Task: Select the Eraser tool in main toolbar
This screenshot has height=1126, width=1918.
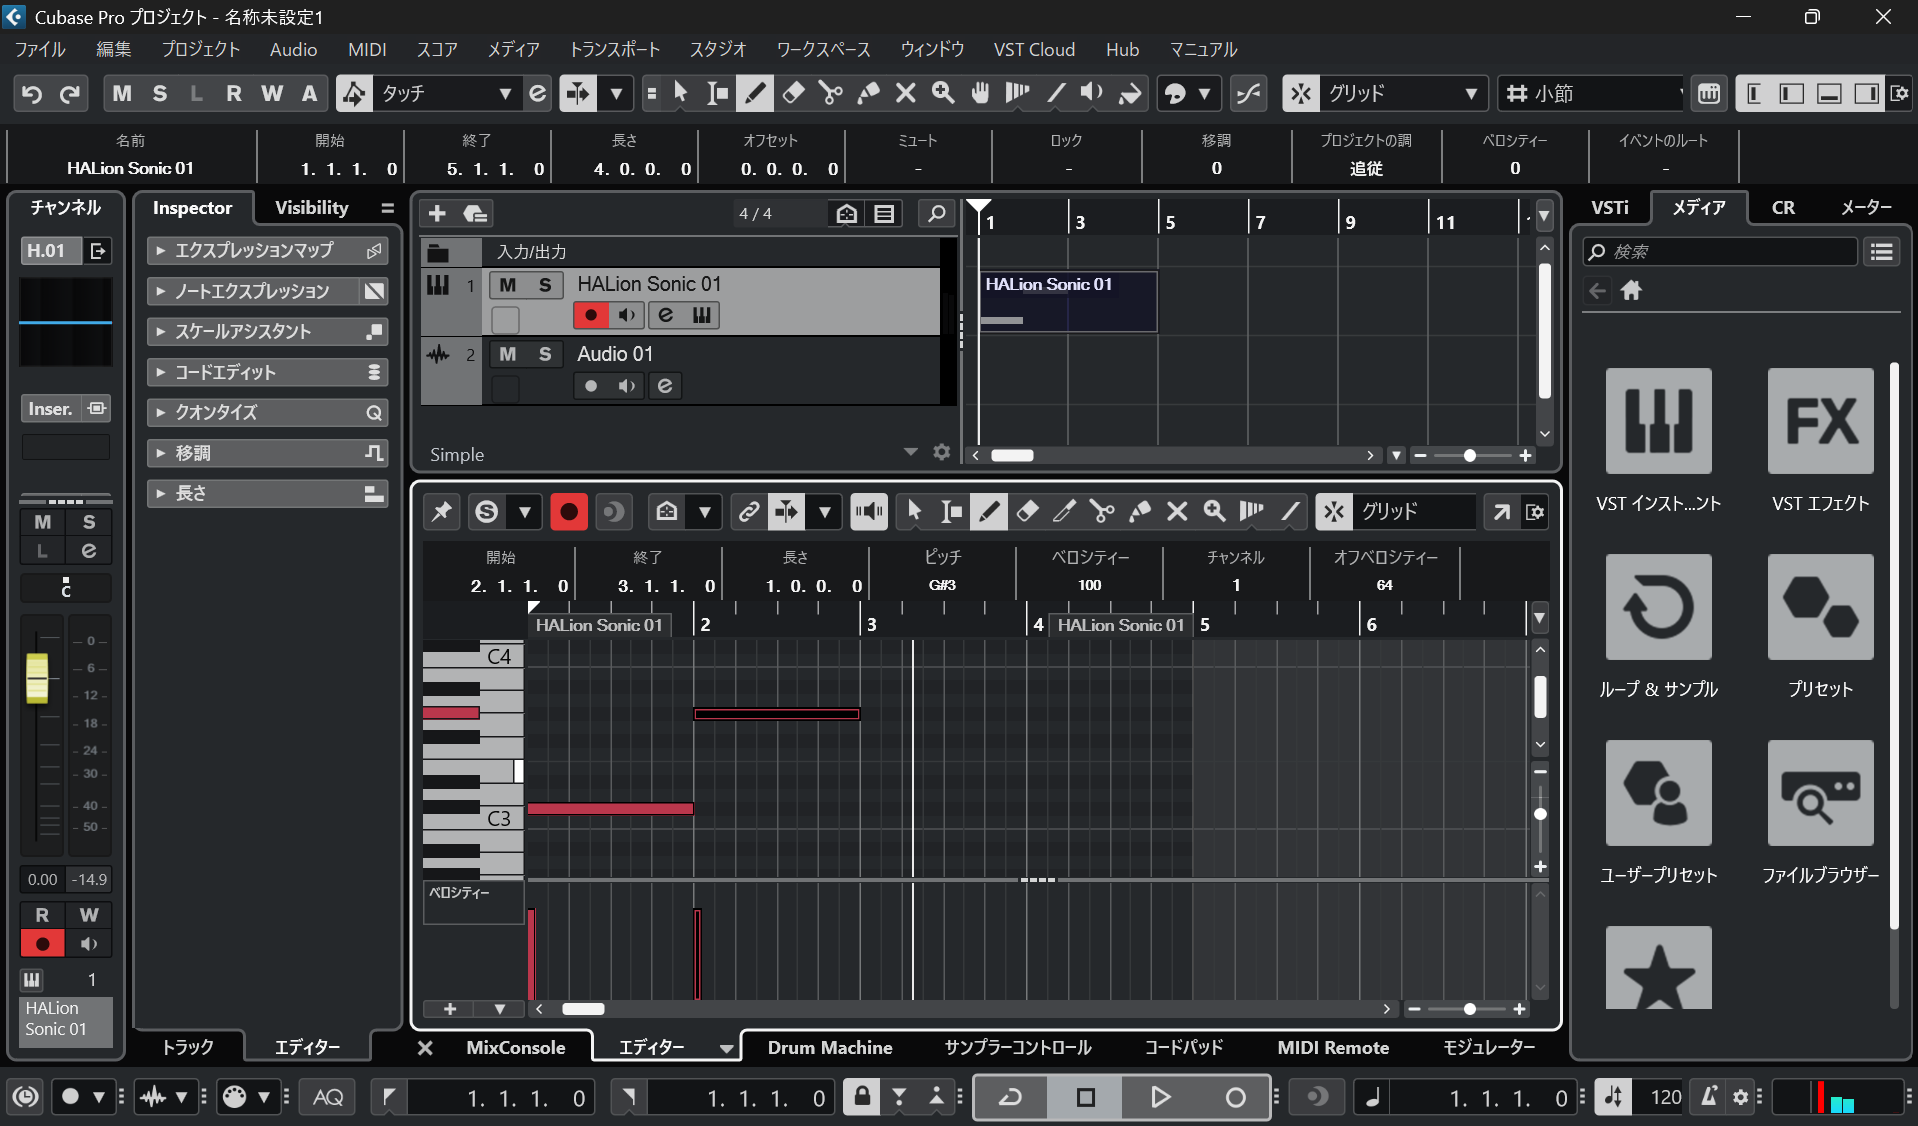Action: click(x=793, y=93)
